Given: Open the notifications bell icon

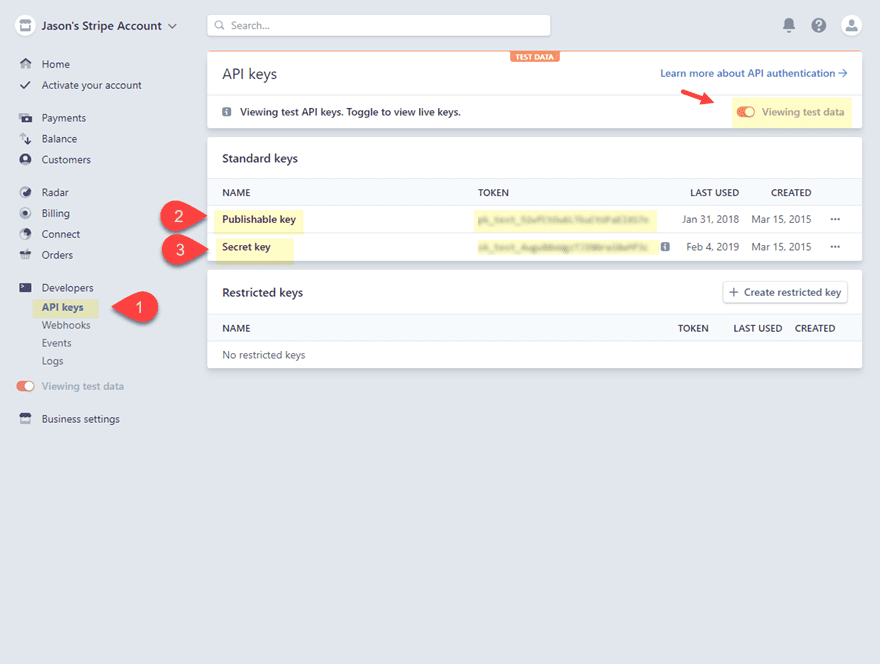Looking at the screenshot, I should pyautogui.click(x=789, y=24).
